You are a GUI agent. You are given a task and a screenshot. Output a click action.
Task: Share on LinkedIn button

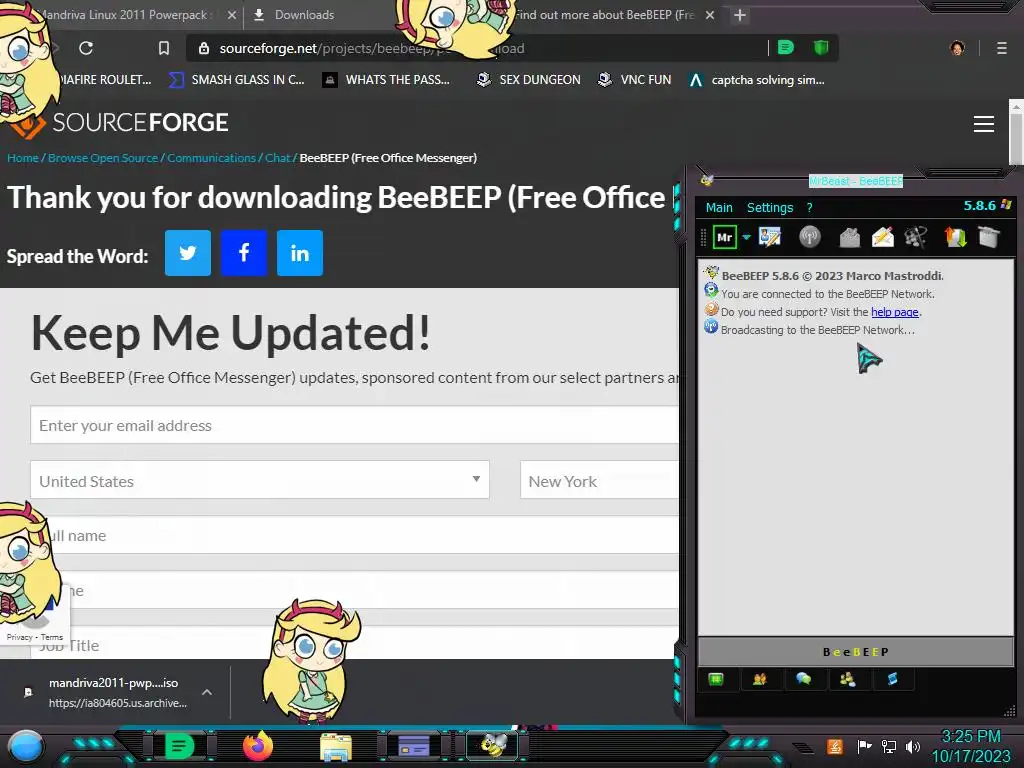pyautogui.click(x=300, y=253)
